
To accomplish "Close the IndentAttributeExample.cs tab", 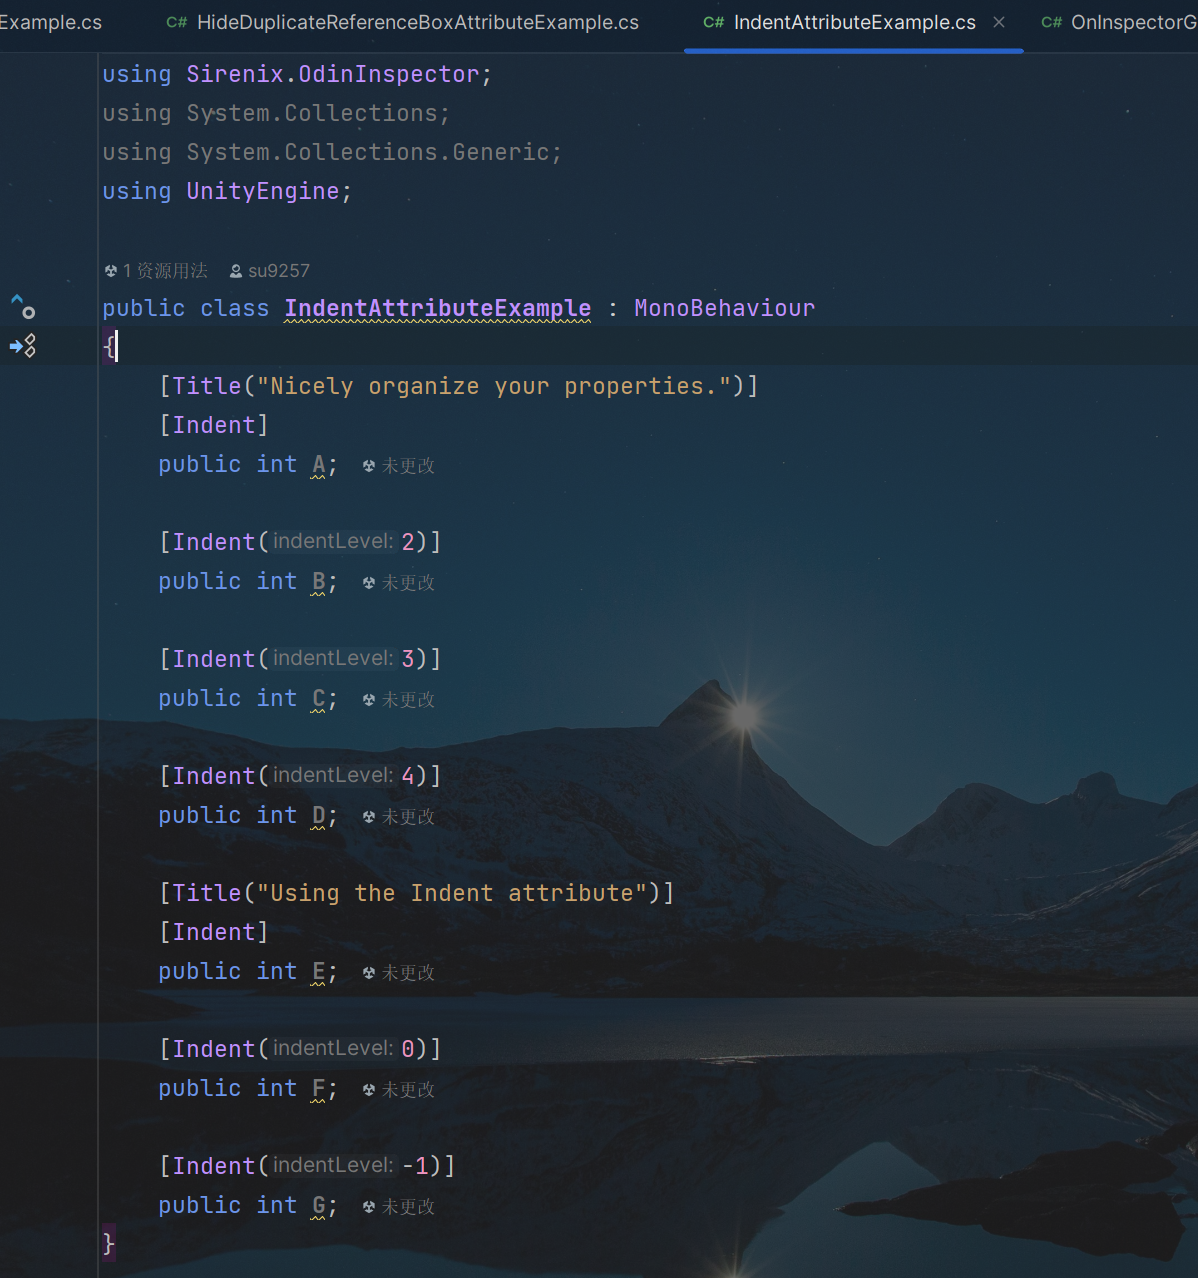I will coord(999,22).
